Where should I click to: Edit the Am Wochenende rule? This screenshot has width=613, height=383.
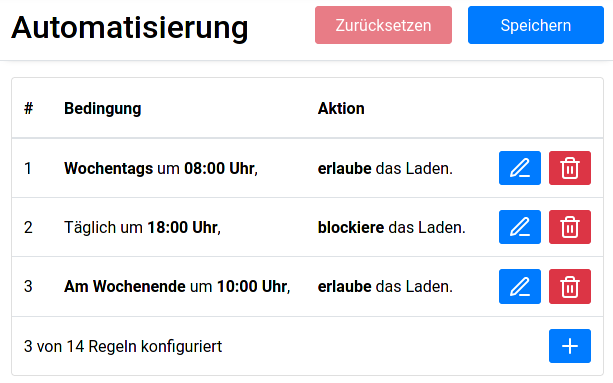(x=520, y=286)
